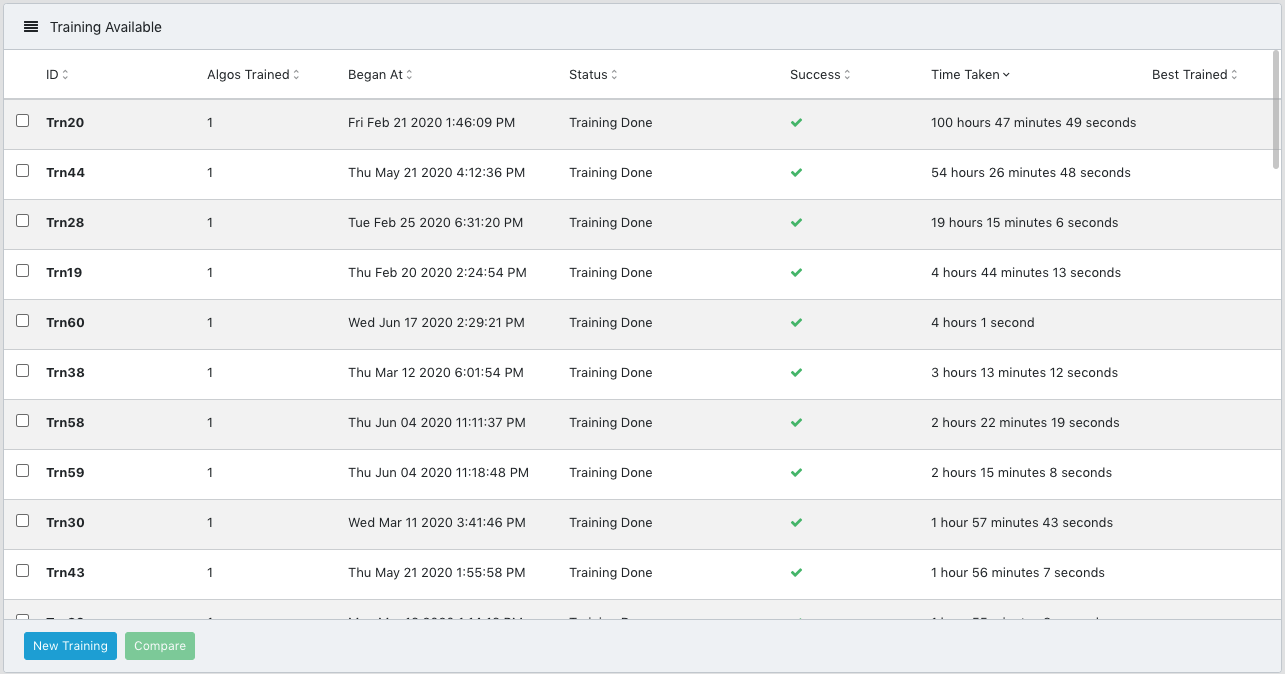Click the hamburger icon beside Training Available
The image size is (1285, 674).
pyautogui.click(x=31, y=27)
